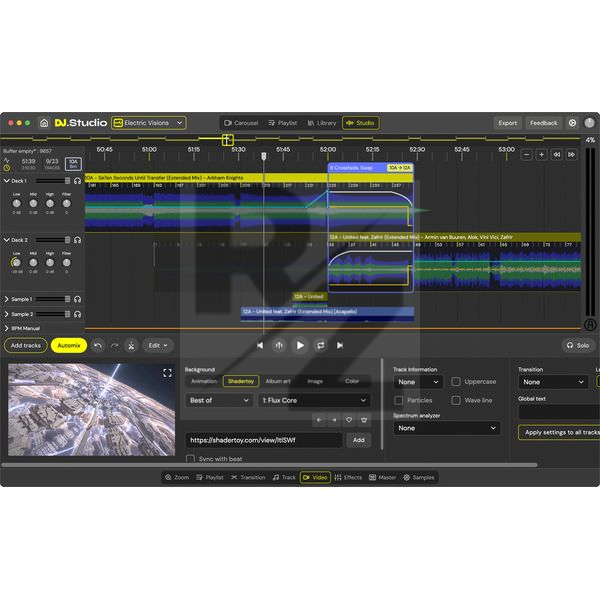Screen dimensions: 600x600
Task: Toggle Deck 2 headphone cue
Action: 78,240
